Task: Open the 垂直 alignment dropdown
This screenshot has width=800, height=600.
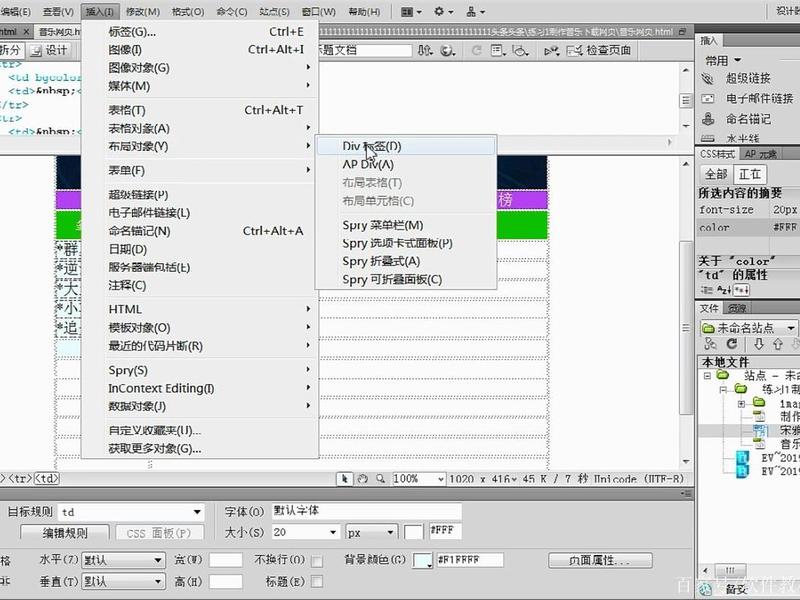Action: click(x=123, y=581)
